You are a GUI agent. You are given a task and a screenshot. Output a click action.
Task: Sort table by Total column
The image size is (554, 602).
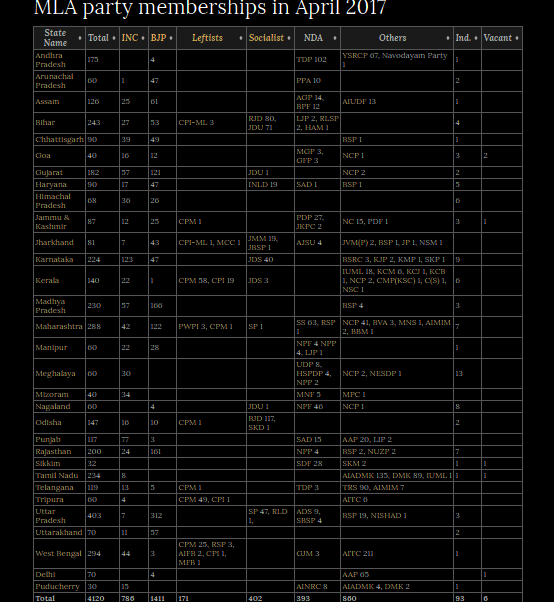tap(102, 38)
